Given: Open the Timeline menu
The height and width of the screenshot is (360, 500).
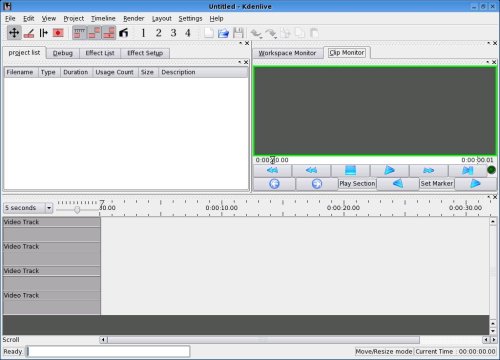Looking at the screenshot, I should (x=103, y=18).
